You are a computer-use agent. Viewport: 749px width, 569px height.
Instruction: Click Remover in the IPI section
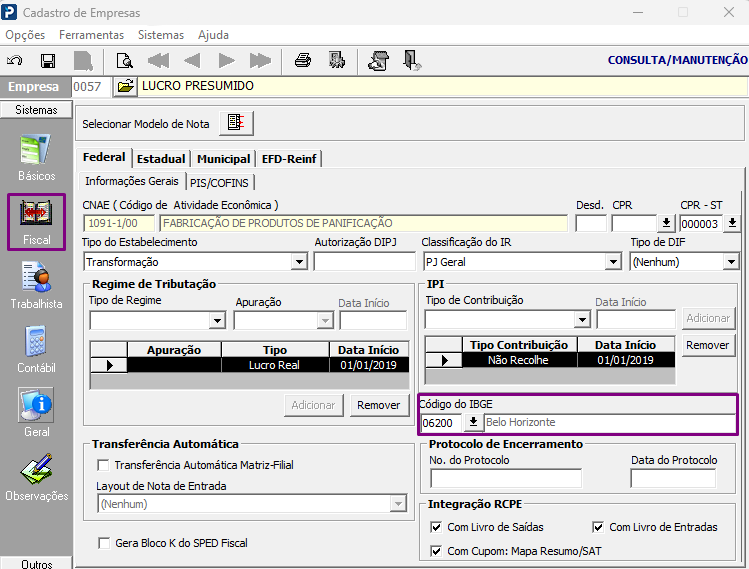click(x=707, y=345)
